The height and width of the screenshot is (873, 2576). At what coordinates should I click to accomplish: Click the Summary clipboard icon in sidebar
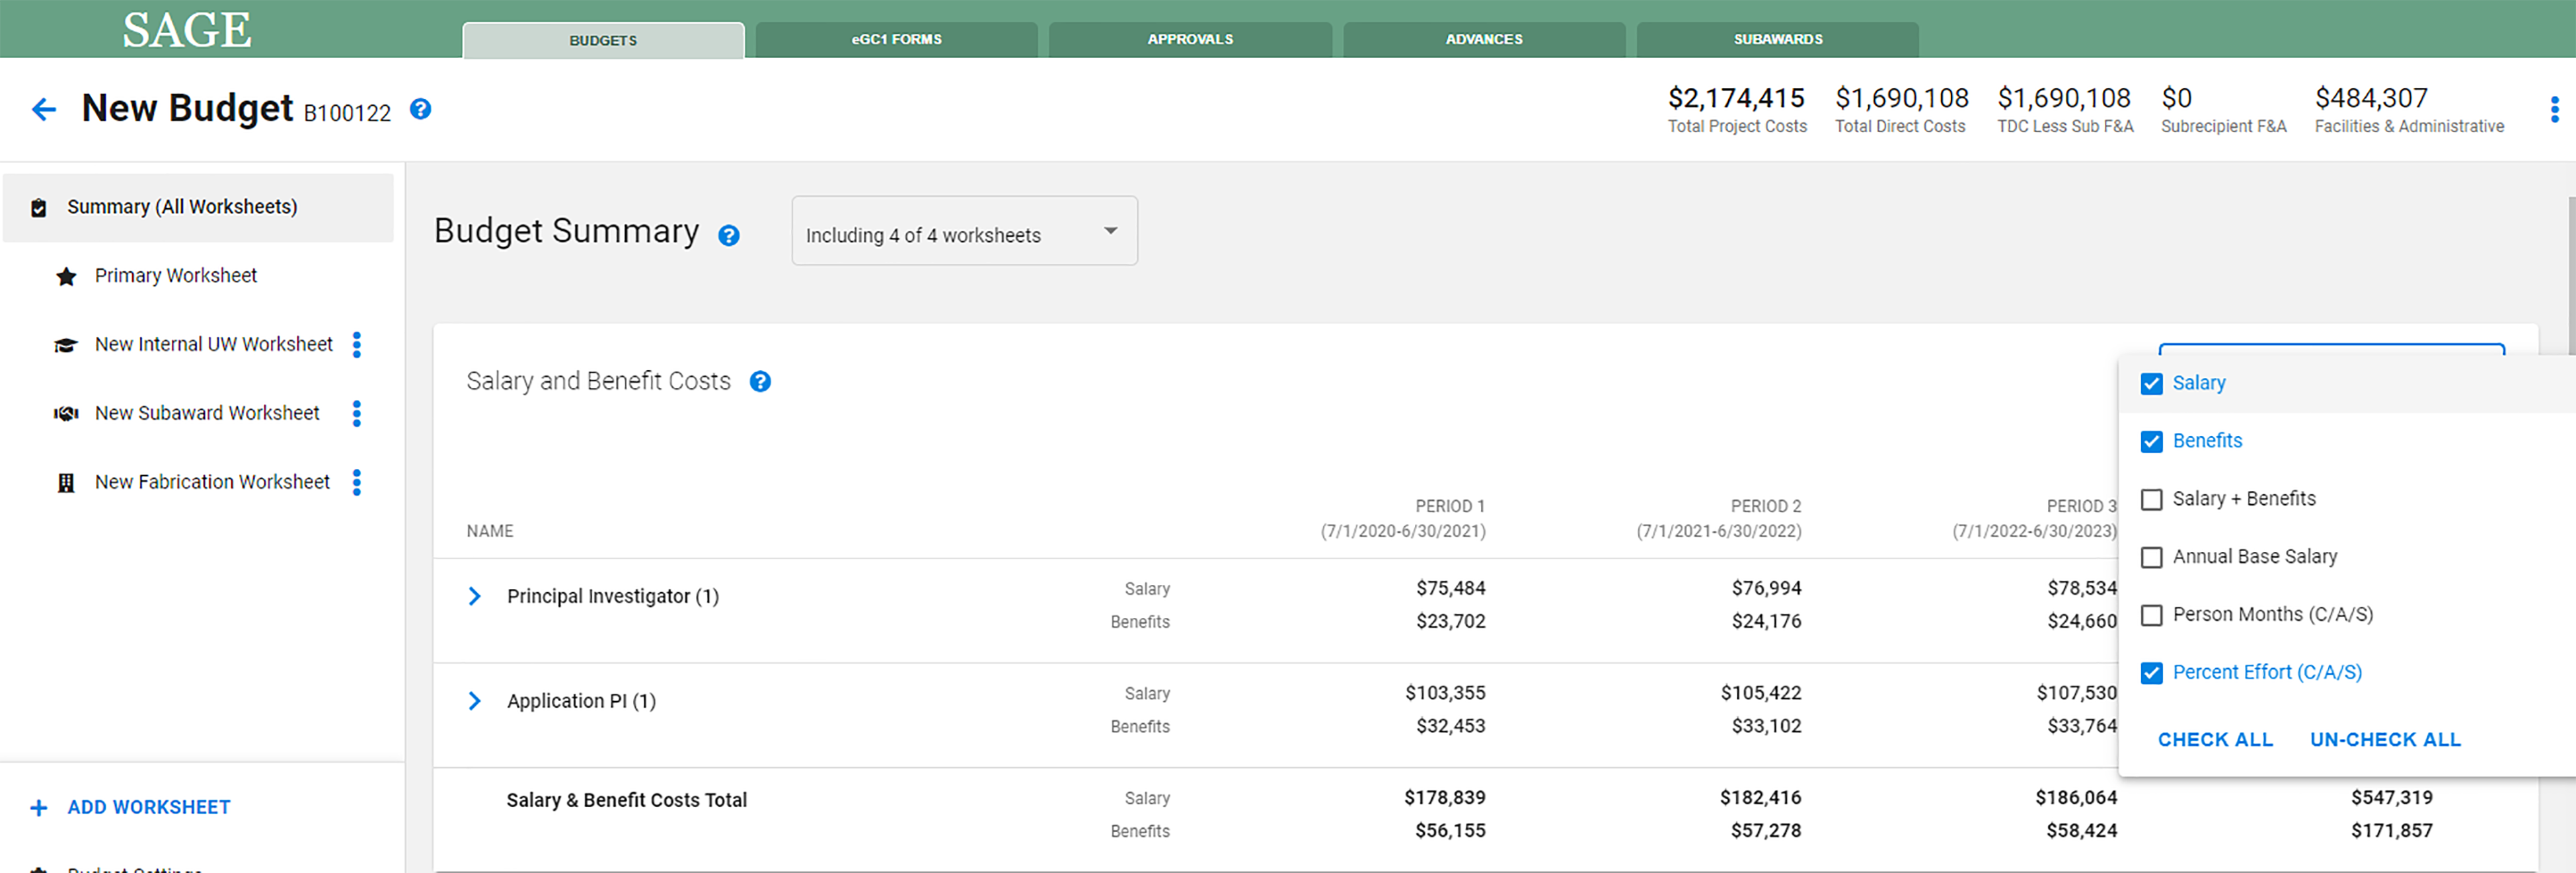point(39,208)
